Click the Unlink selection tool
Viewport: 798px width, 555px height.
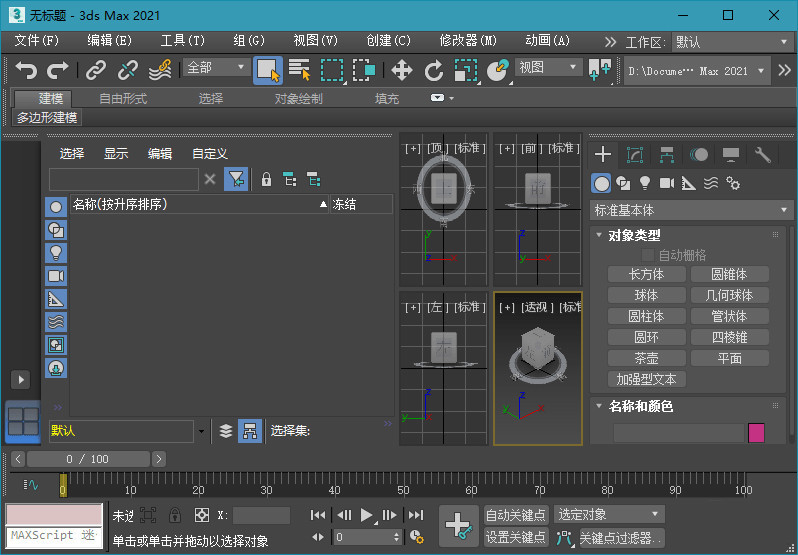click(x=127, y=70)
